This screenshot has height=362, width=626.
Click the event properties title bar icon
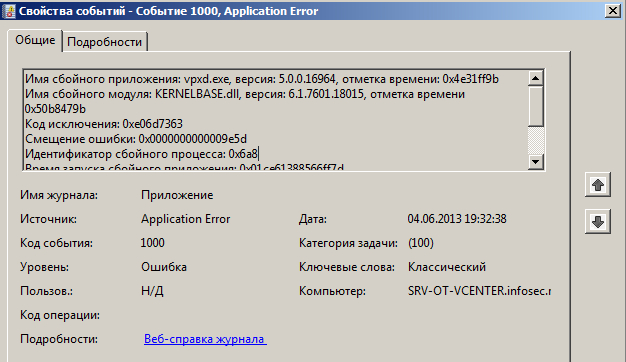[8, 11]
